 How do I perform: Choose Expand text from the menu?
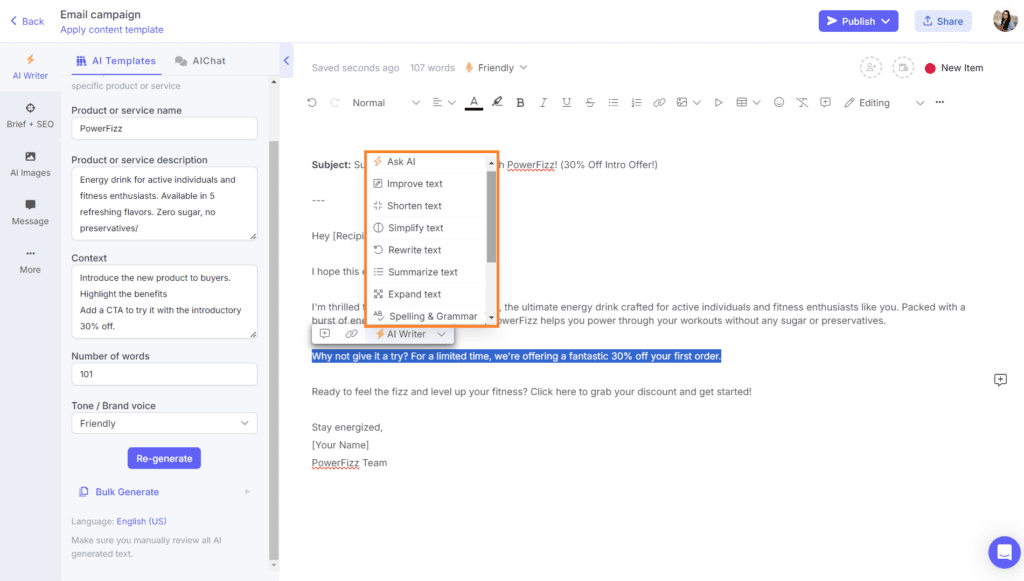tap(427, 294)
